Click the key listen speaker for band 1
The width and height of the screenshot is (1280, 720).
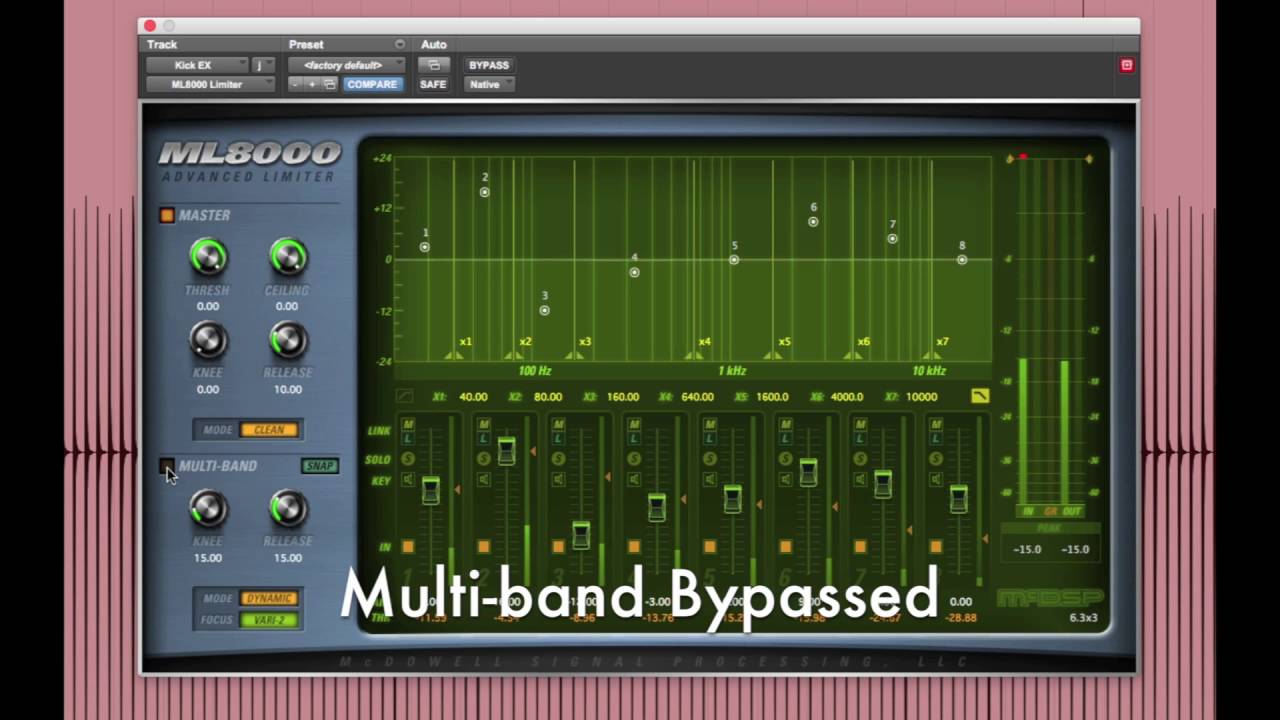[408, 480]
